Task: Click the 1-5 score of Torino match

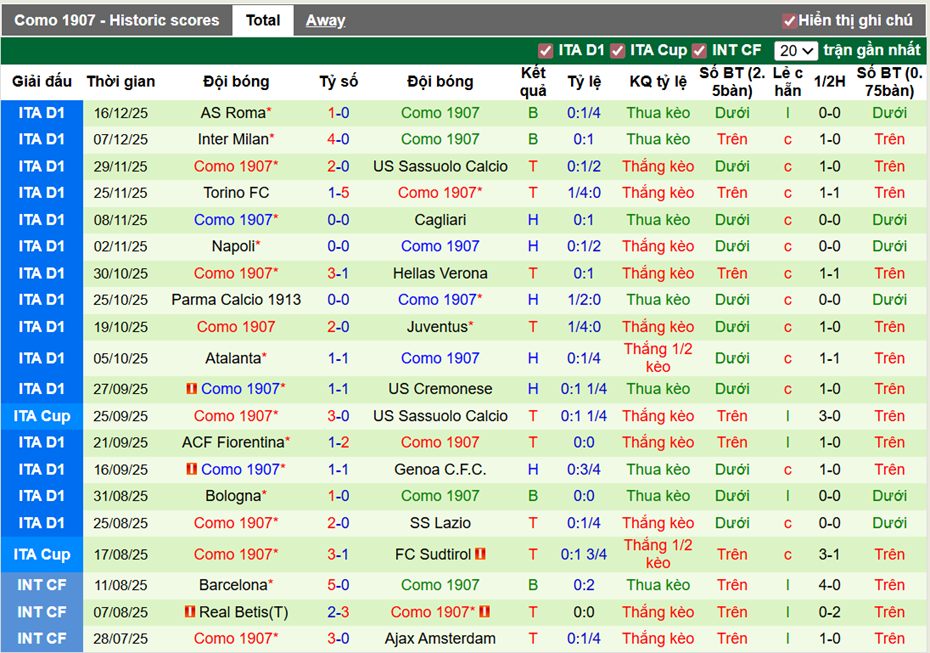Action: (x=338, y=193)
